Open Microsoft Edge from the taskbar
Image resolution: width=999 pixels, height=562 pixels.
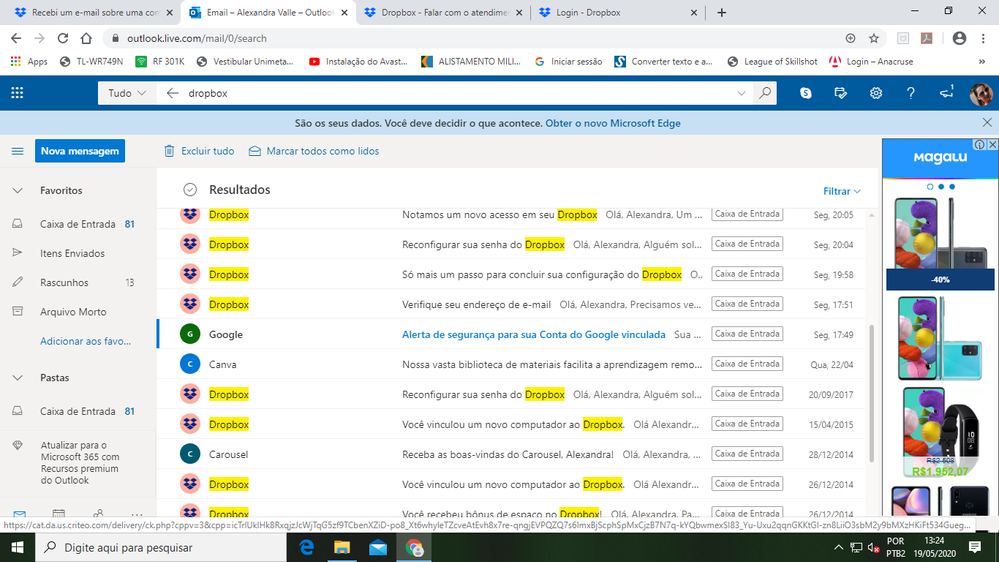pos(306,547)
